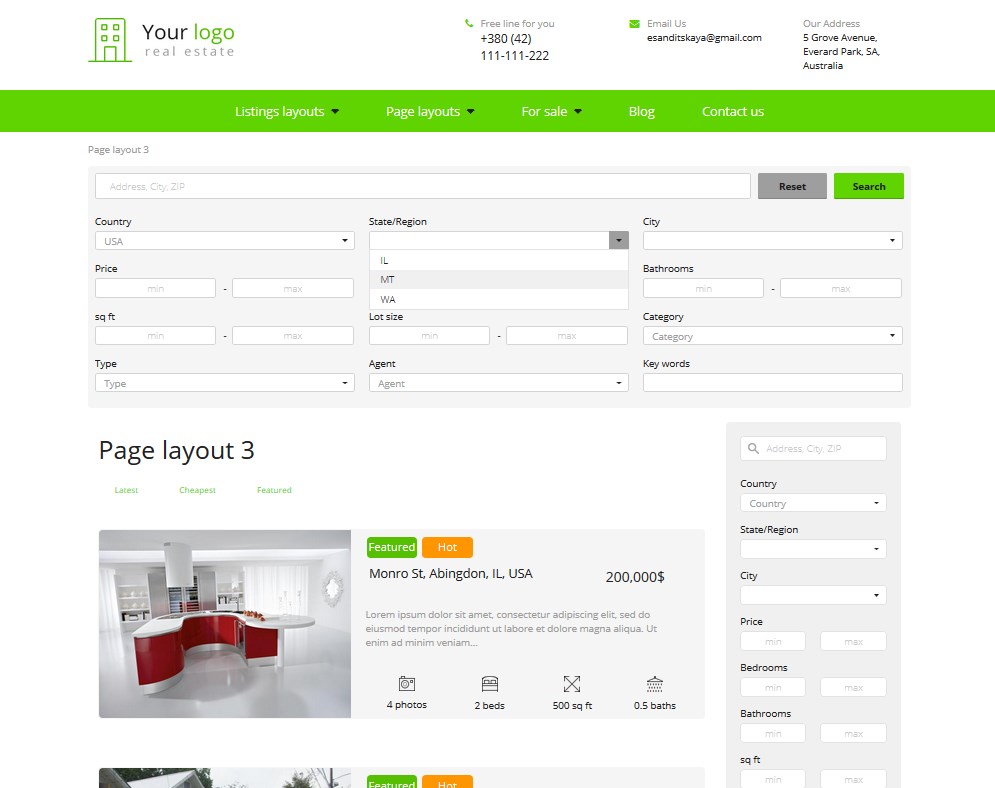Click the camera photos icon on first listing
The width and height of the screenshot is (995, 788).
click(x=407, y=683)
